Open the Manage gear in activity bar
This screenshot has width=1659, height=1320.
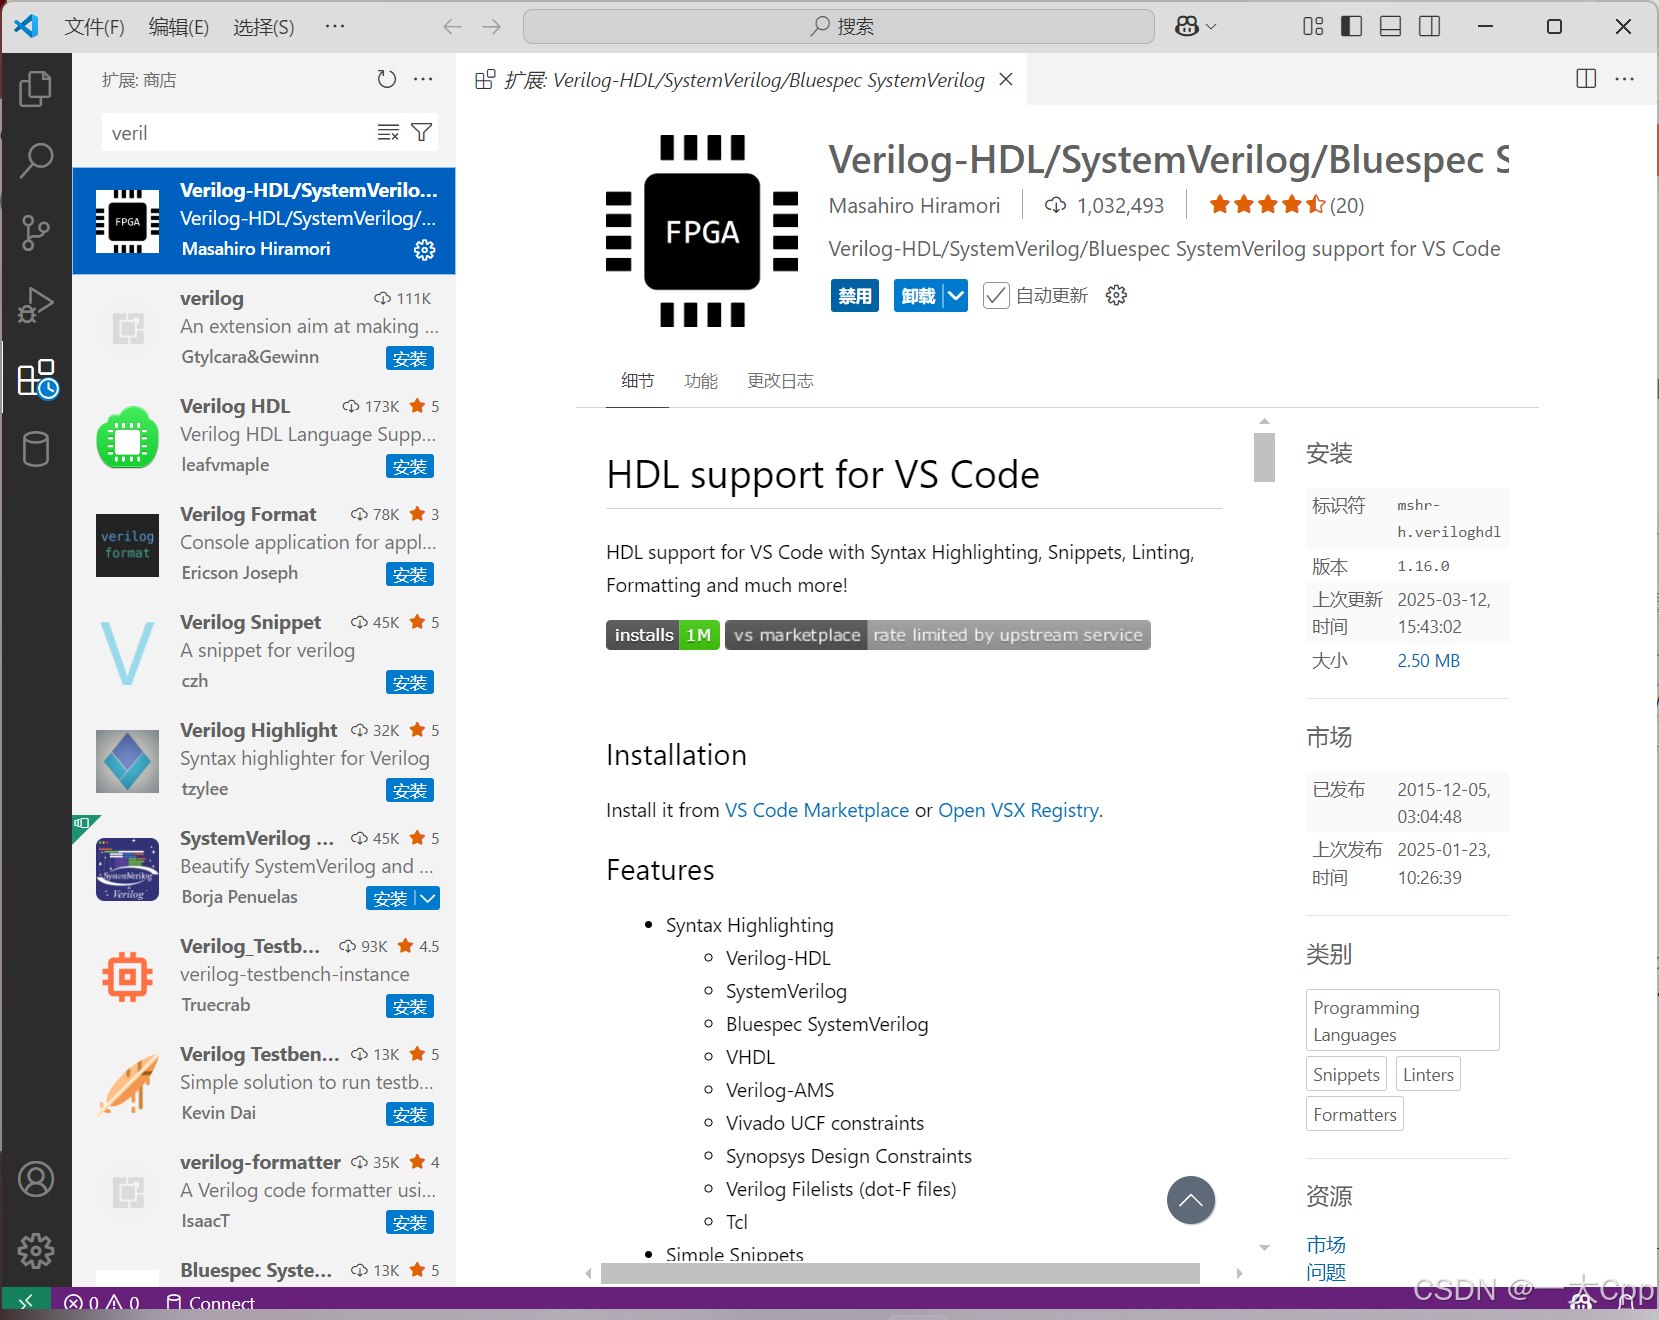tap(36, 1250)
